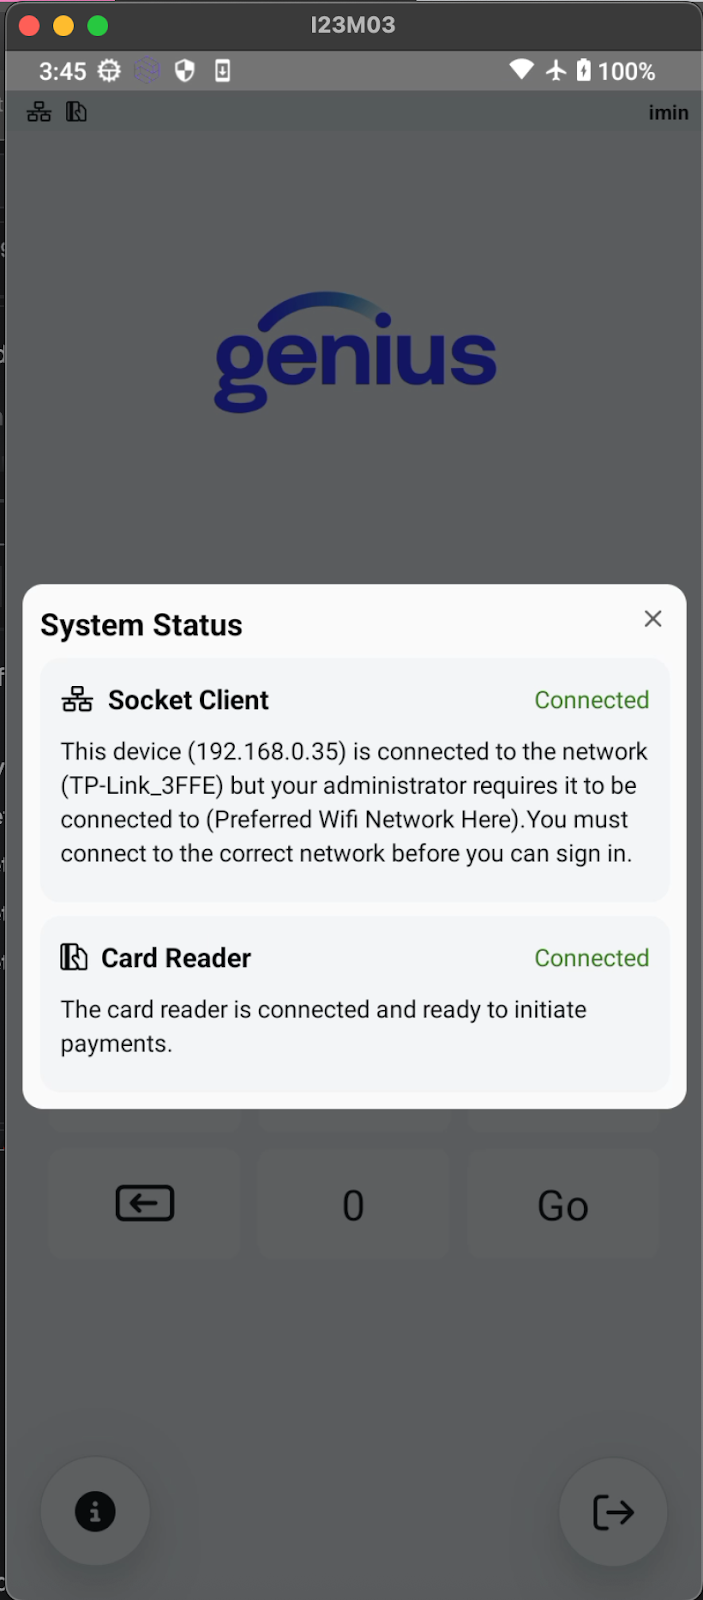Tap the backspace key on keypad

point(145,1203)
